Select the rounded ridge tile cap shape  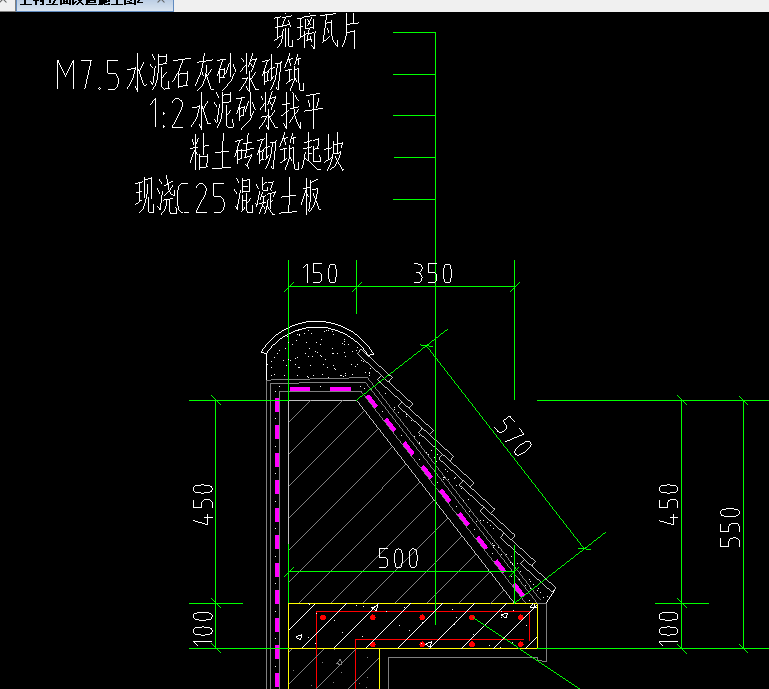(x=317, y=351)
